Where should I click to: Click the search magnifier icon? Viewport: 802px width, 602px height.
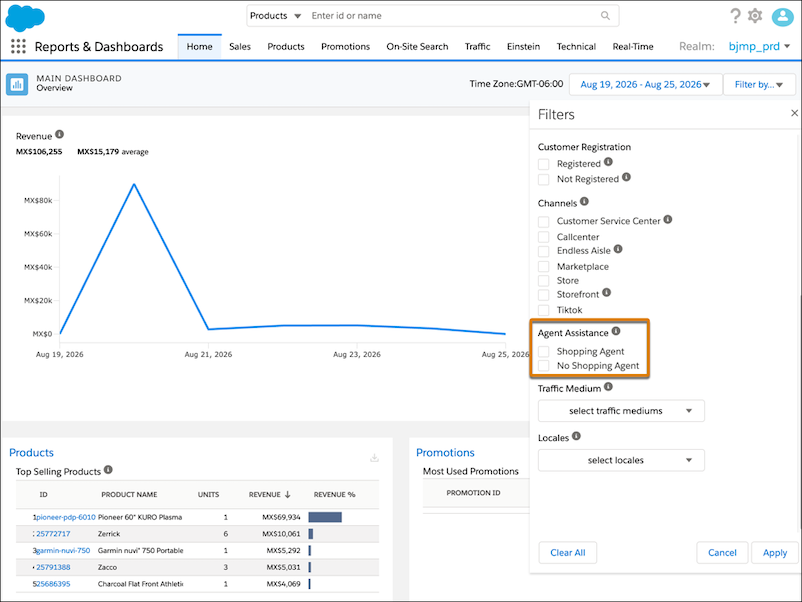(605, 15)
